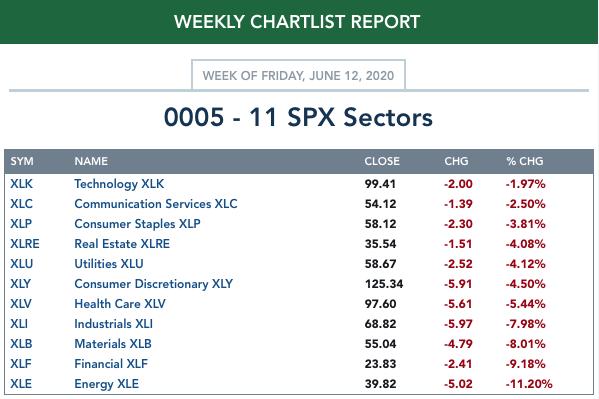
Task: Open Industrials XLI link
Action: point(113,324)
